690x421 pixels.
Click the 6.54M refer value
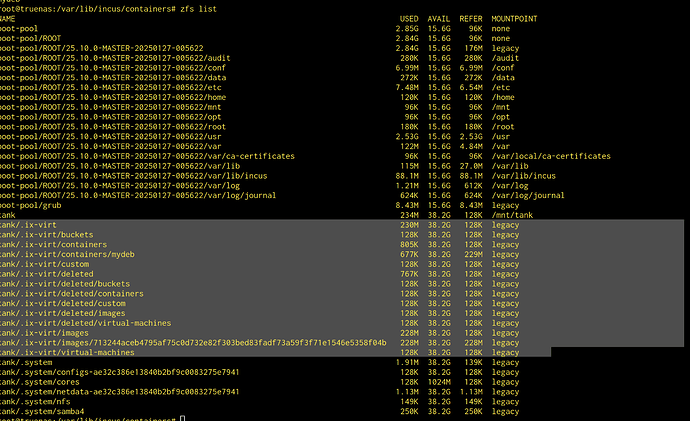pos(471,88)
